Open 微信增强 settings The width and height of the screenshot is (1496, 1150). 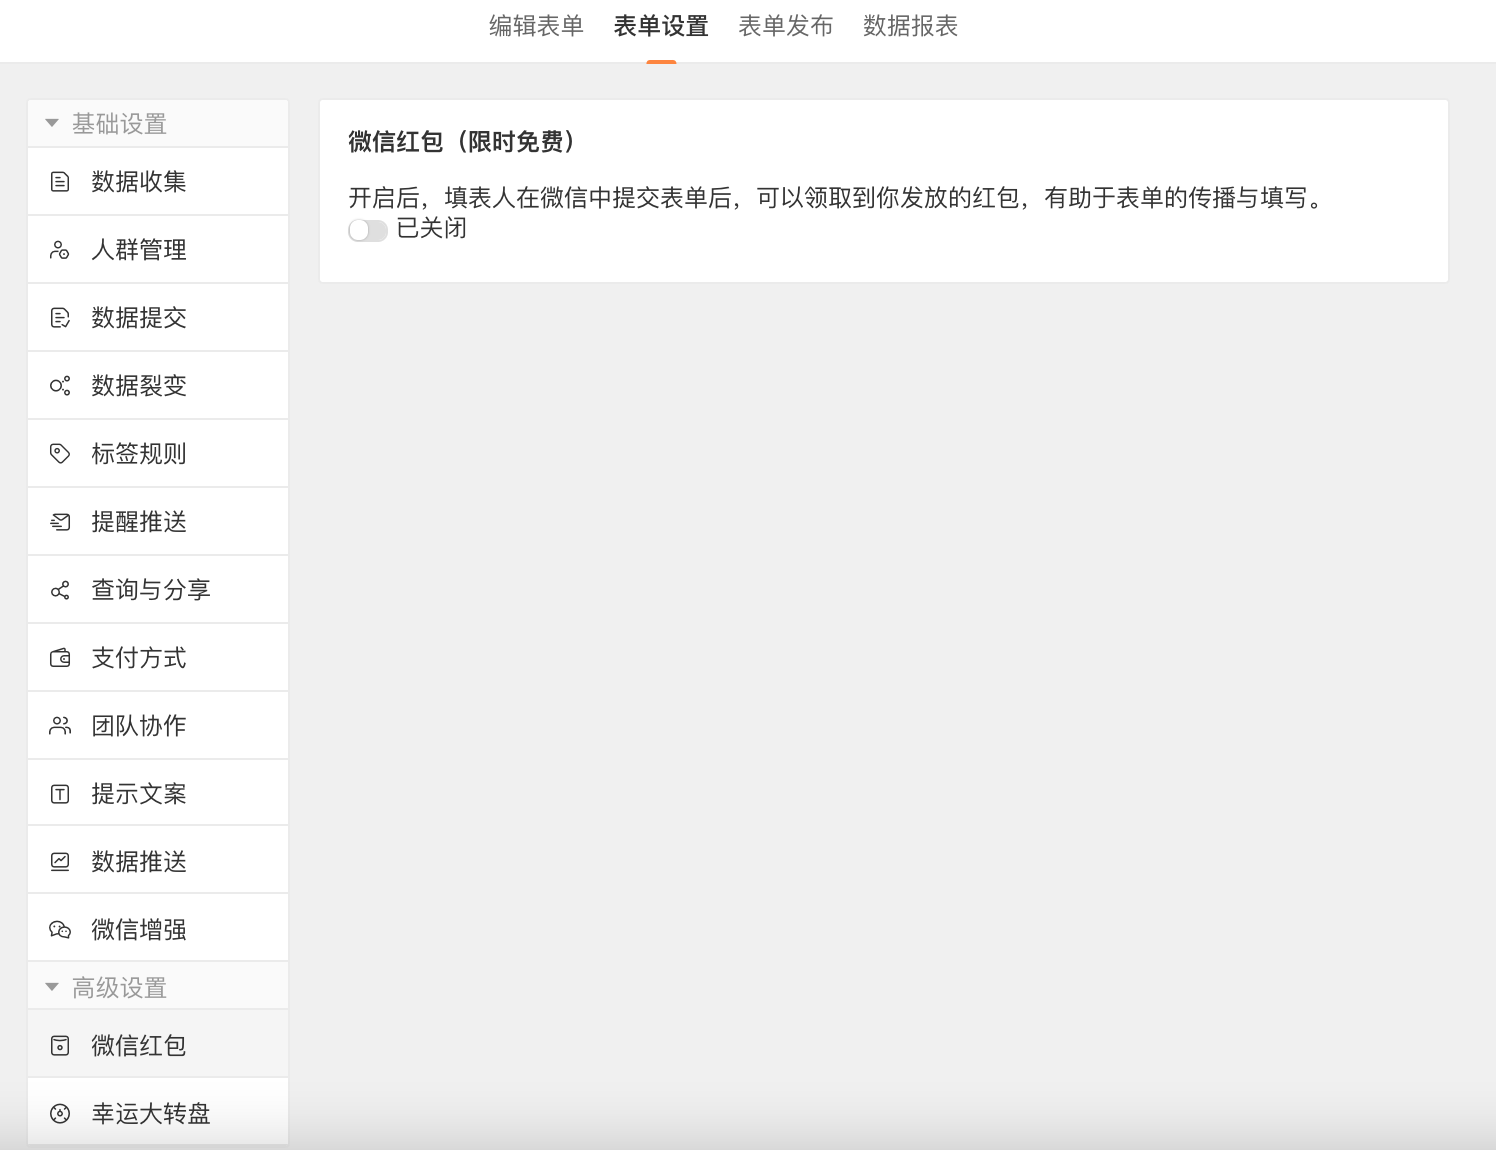click(x=158, y=928)
